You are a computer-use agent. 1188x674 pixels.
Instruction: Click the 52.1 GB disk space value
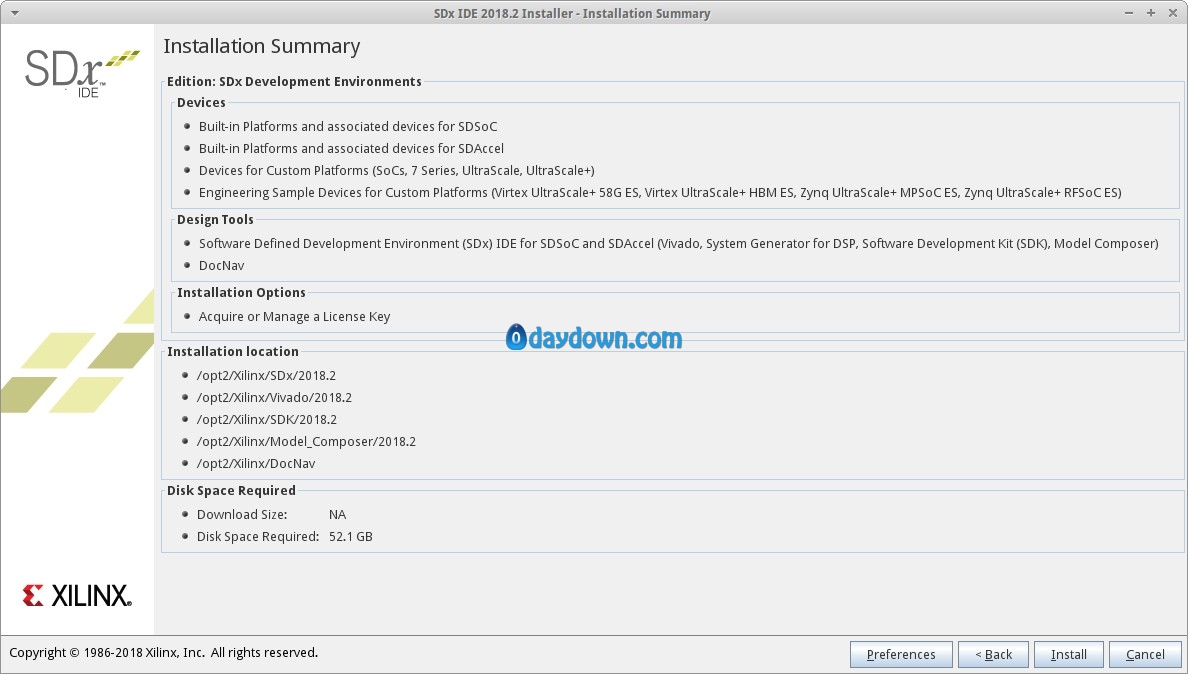[x=351, y=536]
